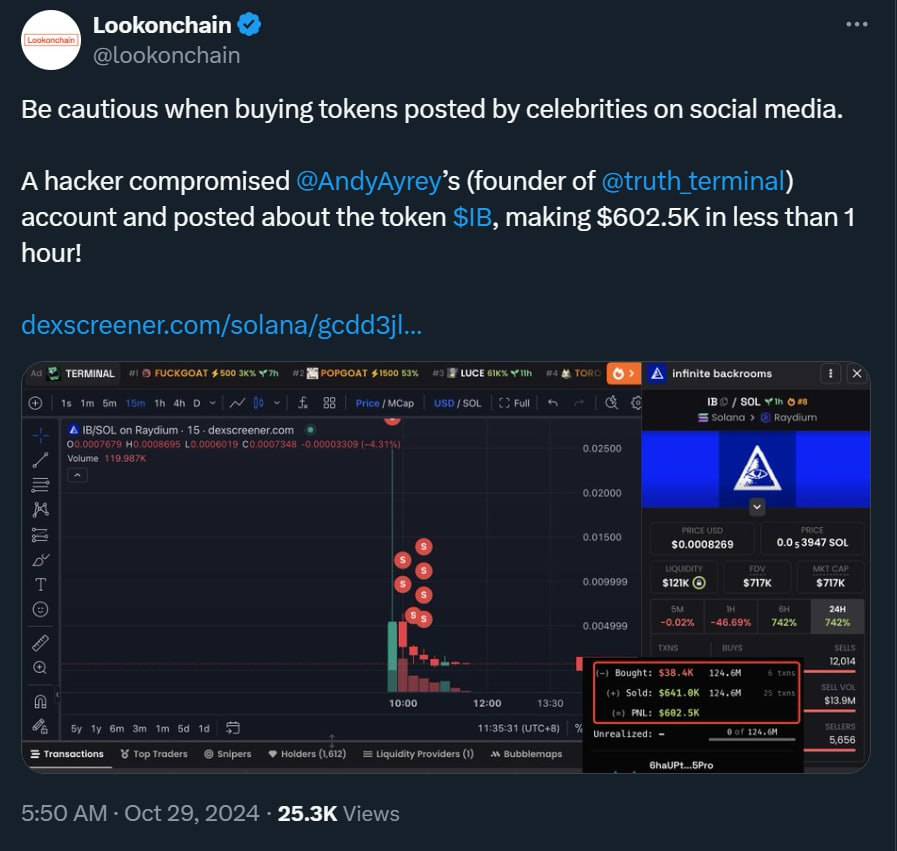
Task: Toggle USD / SOL denomination
Action: pos(458,403)
